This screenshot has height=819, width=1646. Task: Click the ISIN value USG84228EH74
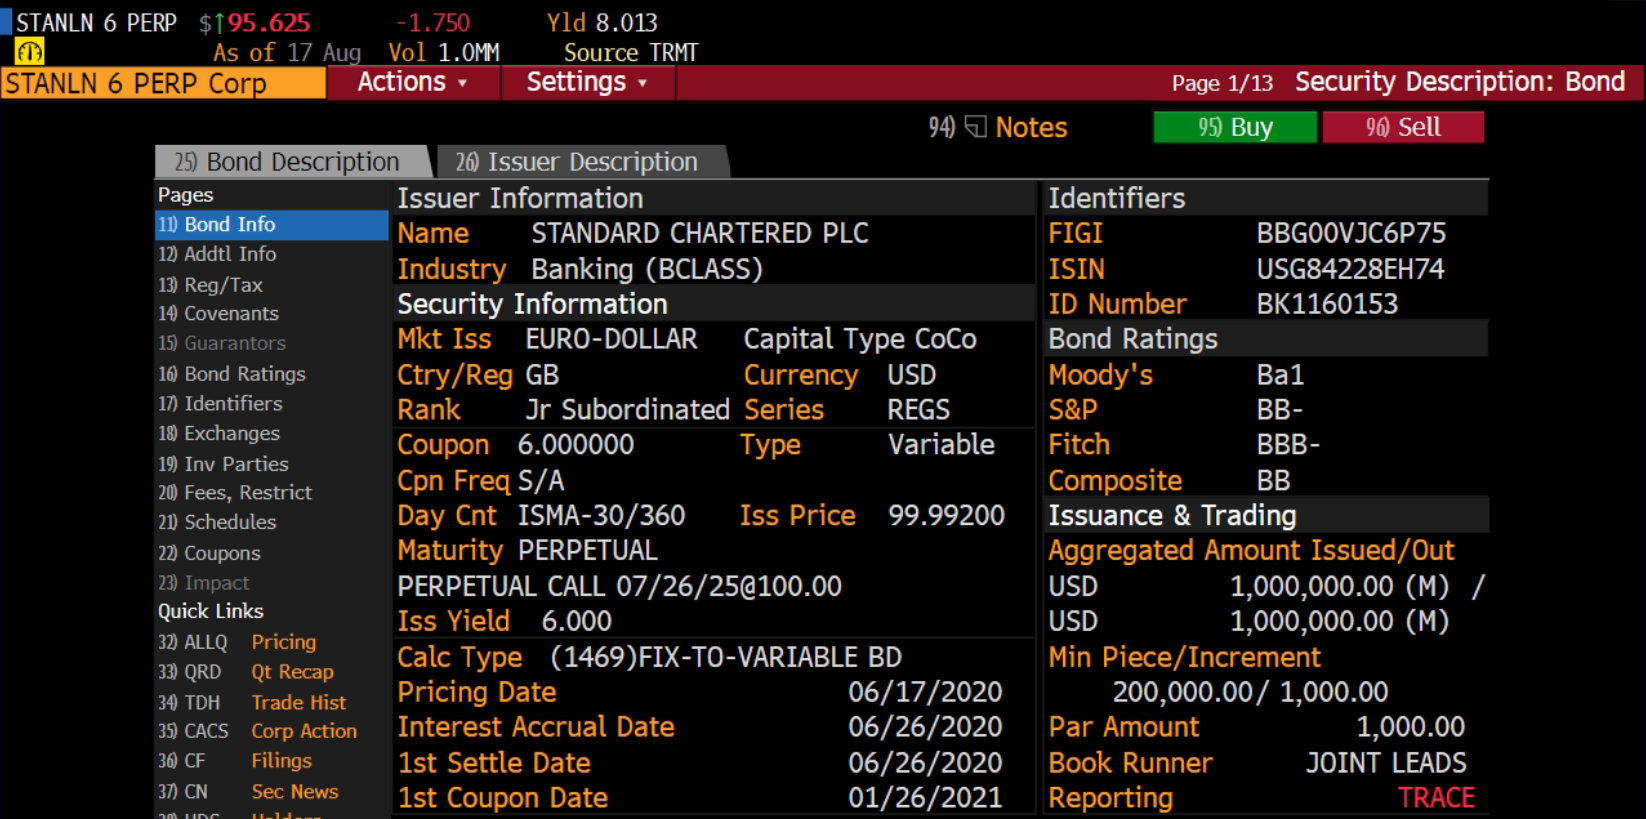[1350, 269]
